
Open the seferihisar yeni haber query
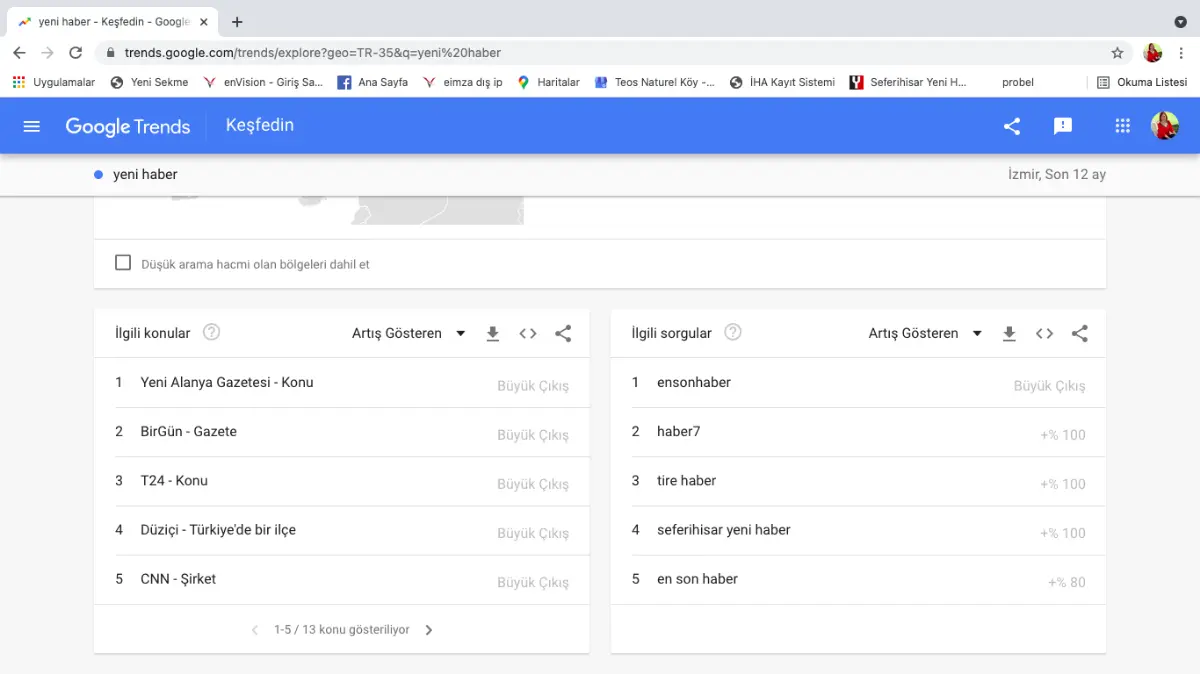pos(724,529)
